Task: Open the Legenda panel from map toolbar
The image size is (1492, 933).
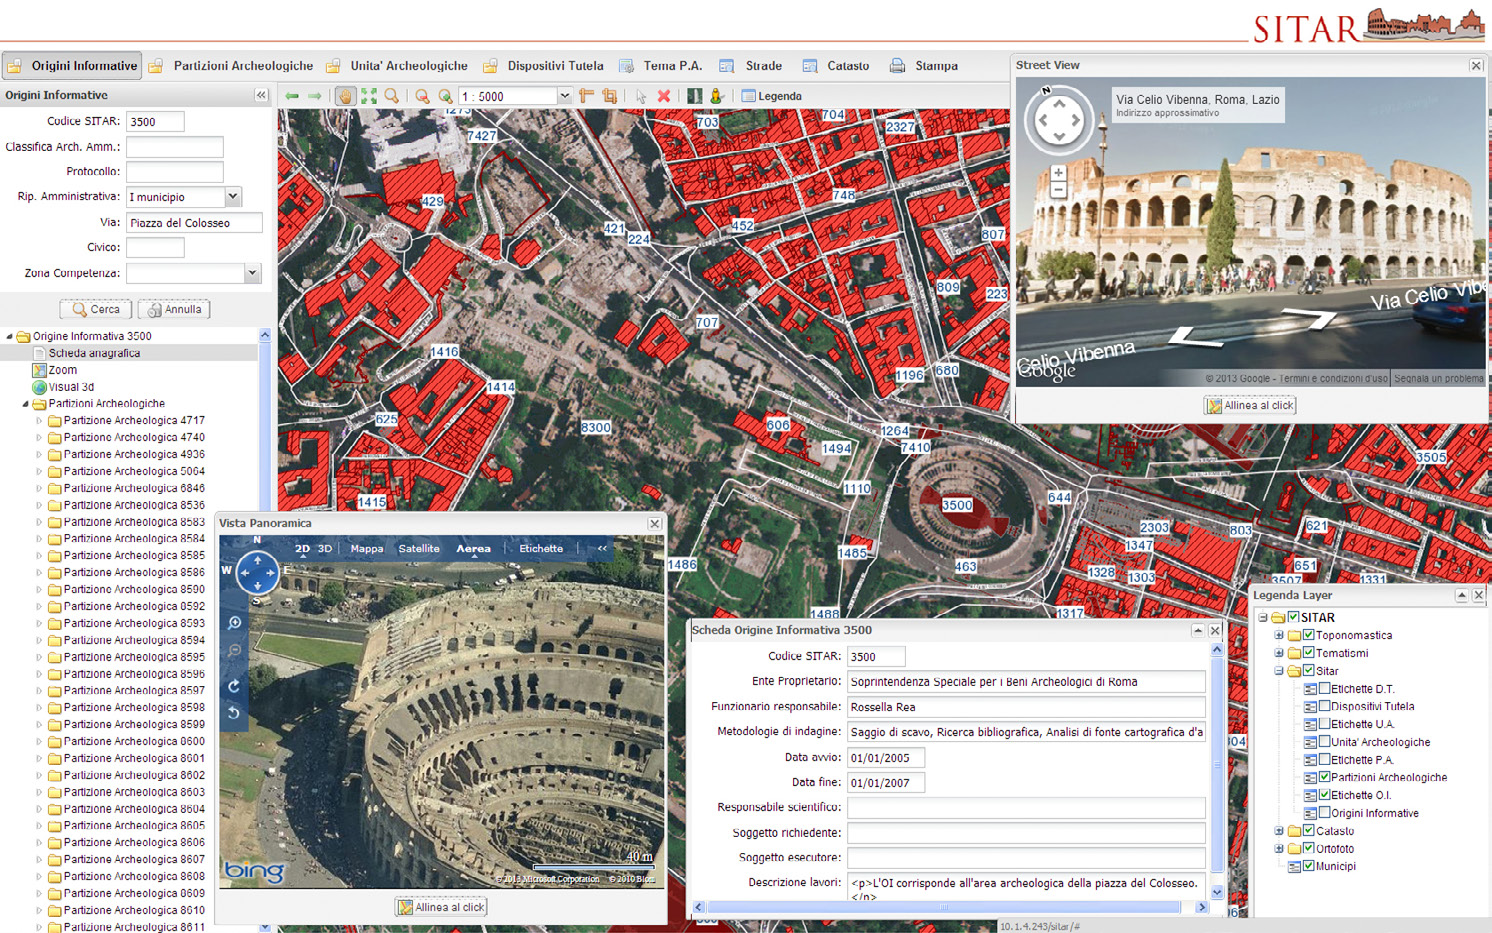Action: tap(771, 96)
